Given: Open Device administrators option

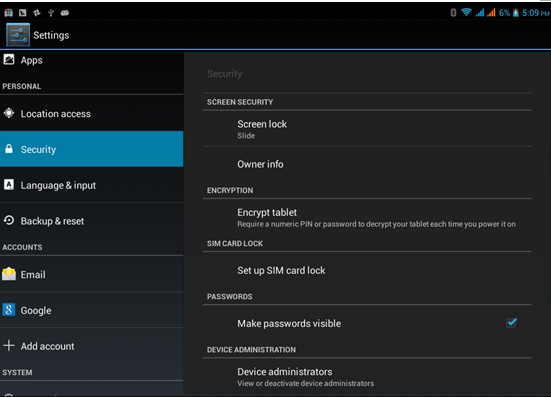Looking at the screenshot, I should pos(367,377).
